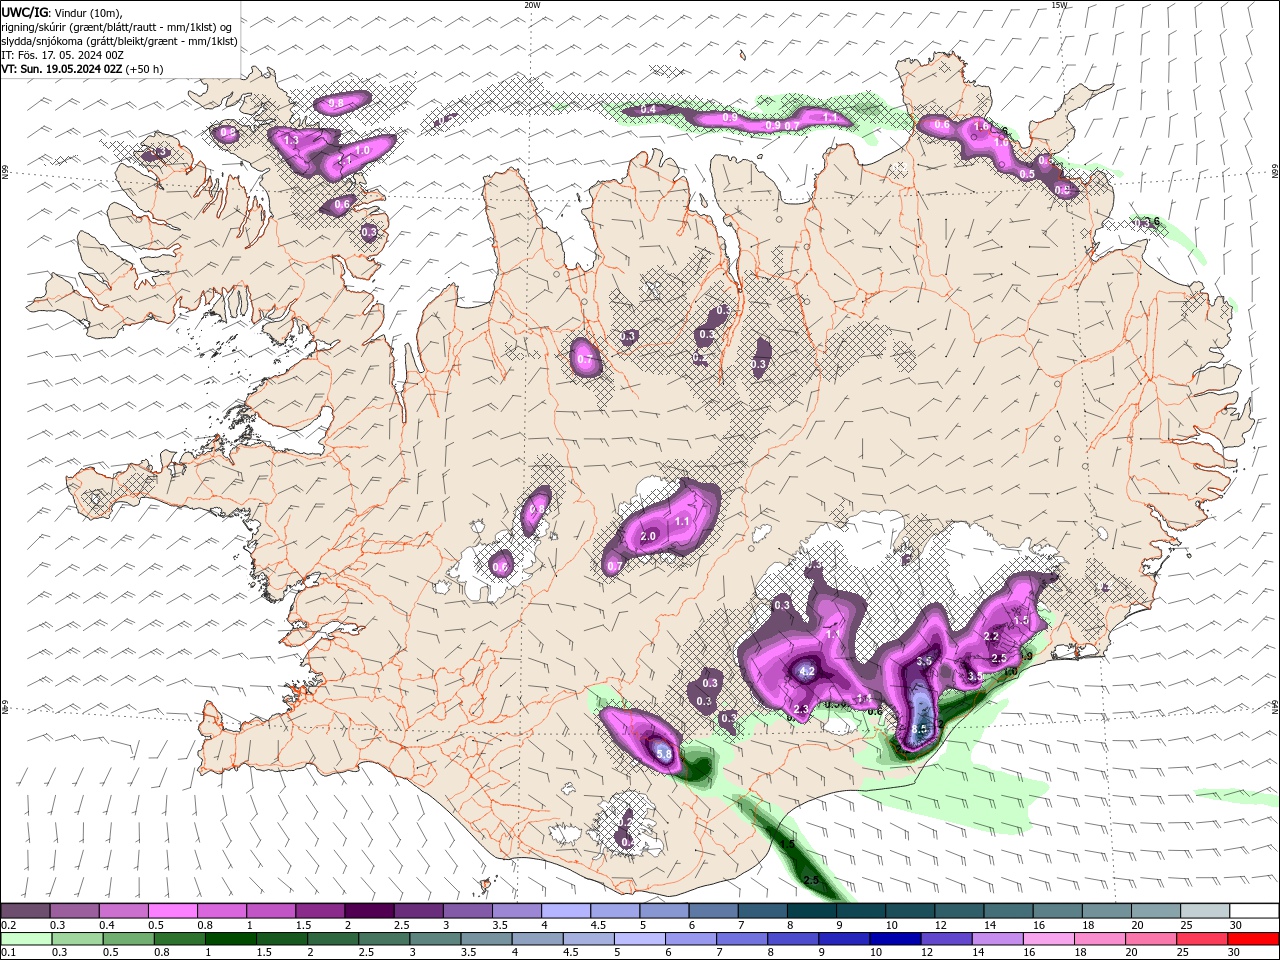This screenshot has width=1280, height=960.
Task: Click the 2.2 value in the southeast
Action: click(992, 636)
